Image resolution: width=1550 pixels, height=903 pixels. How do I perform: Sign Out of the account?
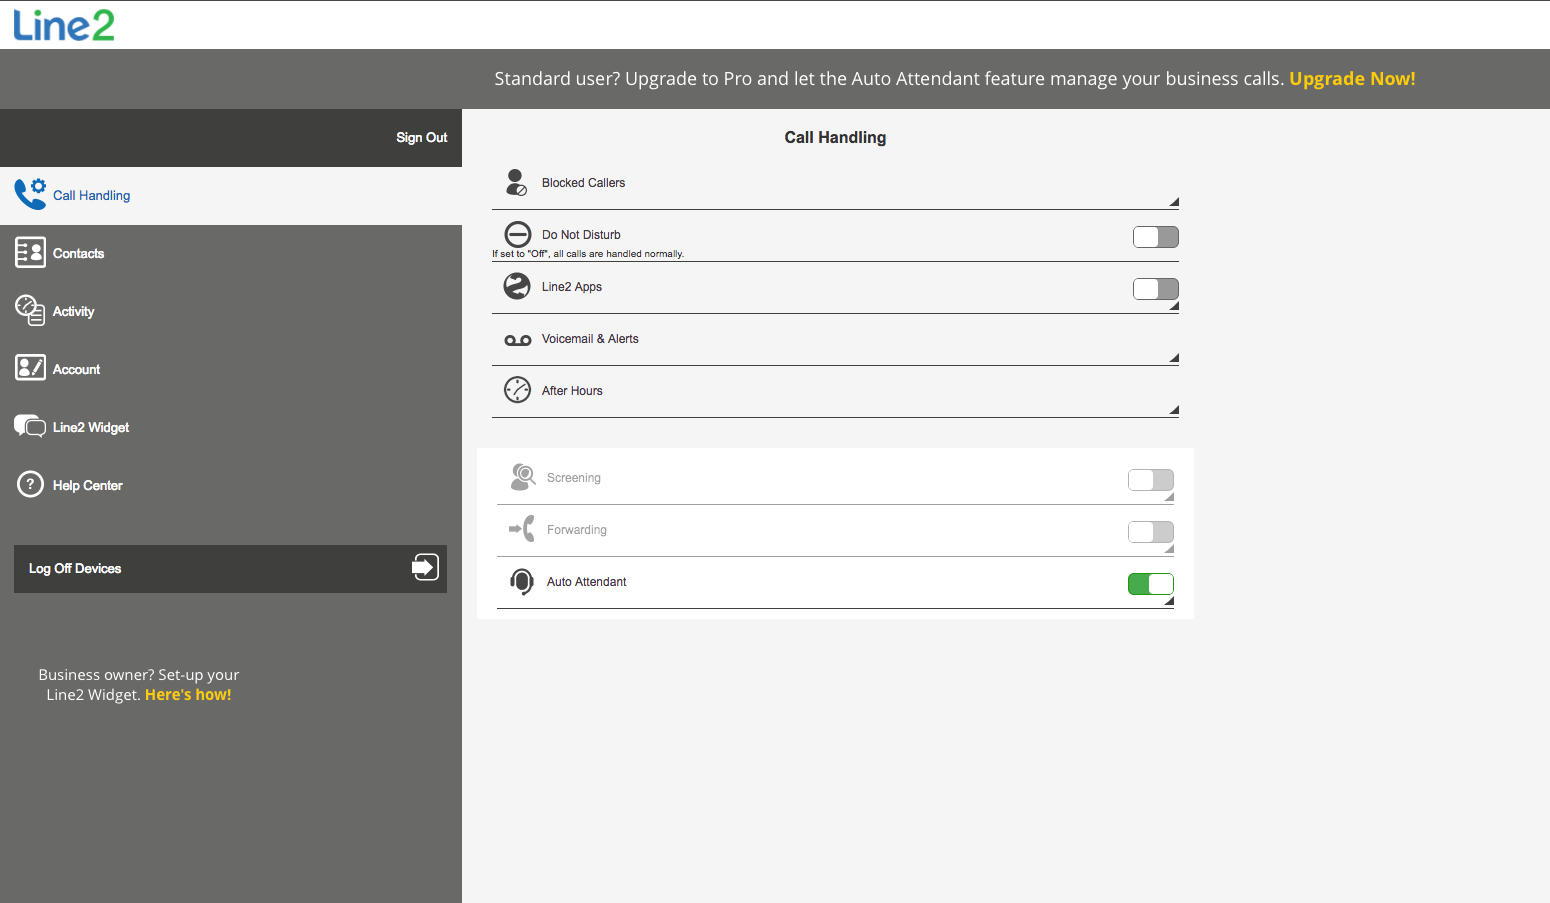(x=421, y=138)
